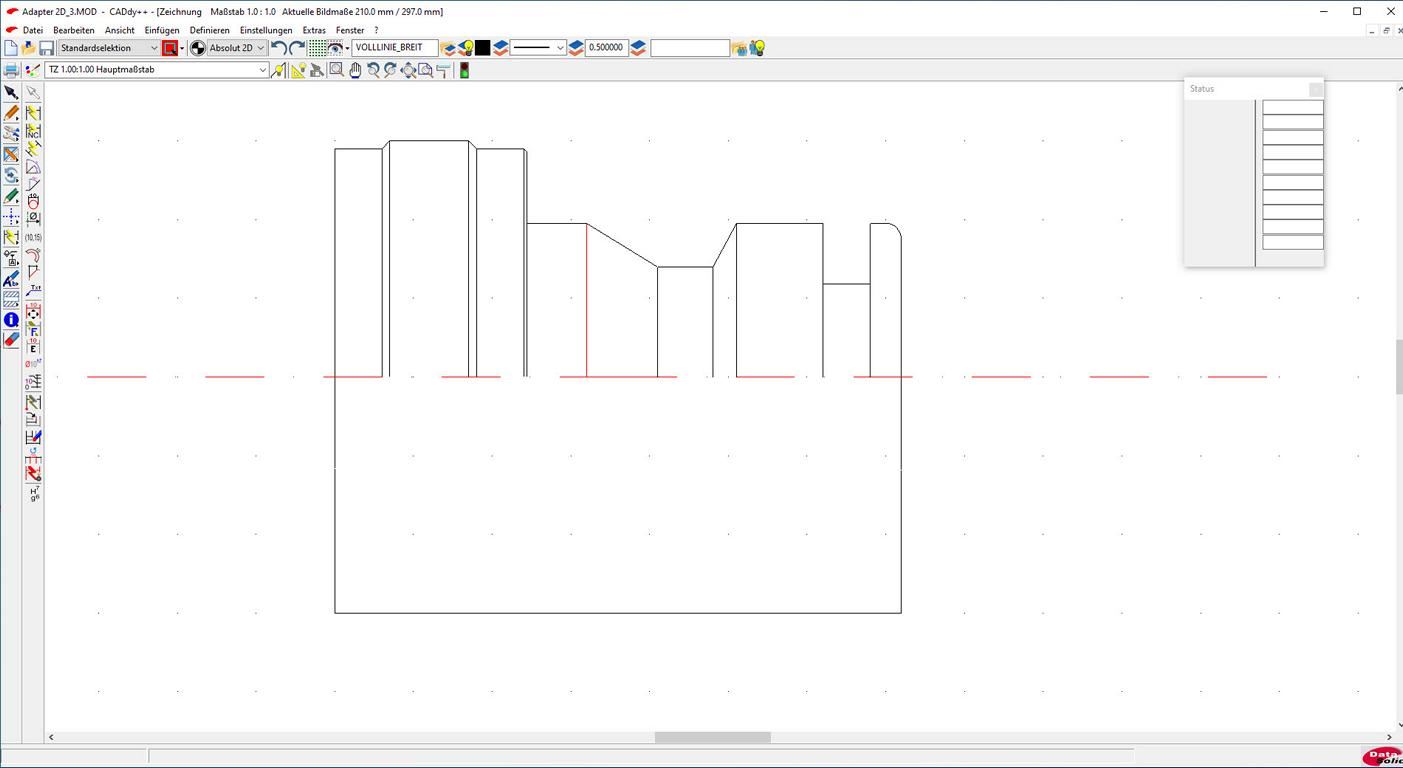
Task: Expand the arrow next to red selection icon
Action: click(182, 48)
